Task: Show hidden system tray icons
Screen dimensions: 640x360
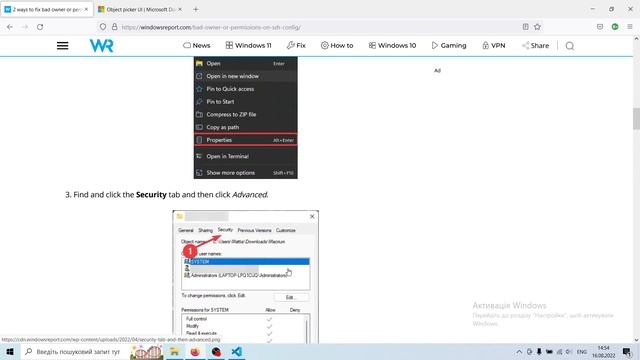Action: tap(519, 352)
